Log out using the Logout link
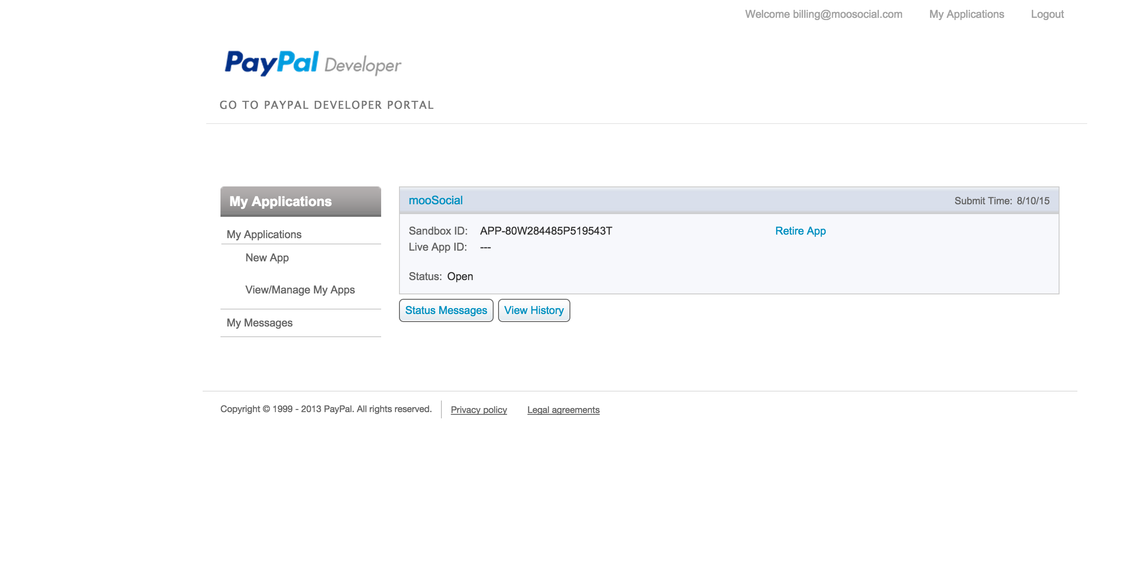The image size is (1133, 580). [1047, 14]
